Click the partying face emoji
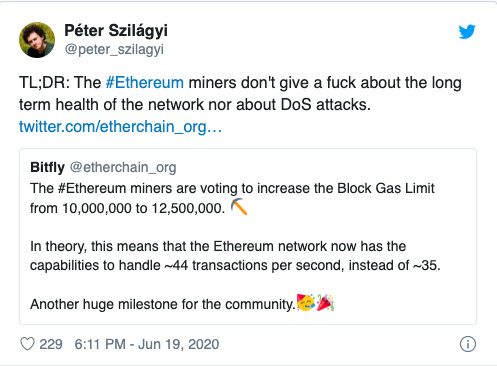The width and height of the screenshot is (497, 366). (x=306, y=303)
